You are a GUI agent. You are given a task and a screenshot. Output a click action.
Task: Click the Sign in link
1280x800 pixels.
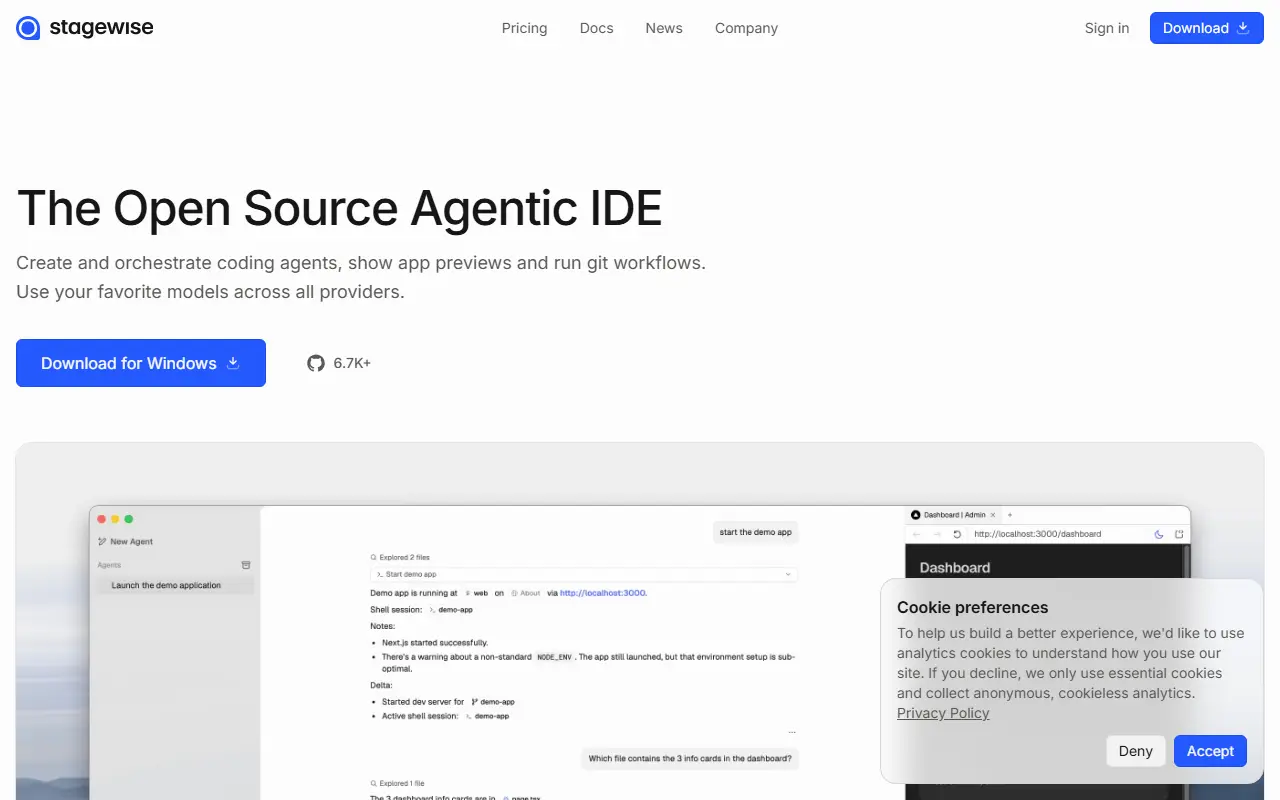1107,28
